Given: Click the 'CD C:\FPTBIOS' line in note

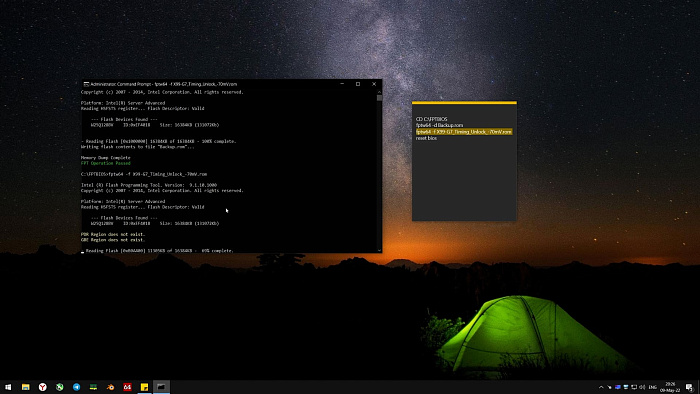Looking at the screenshot, I should click(x=431, y=119).
